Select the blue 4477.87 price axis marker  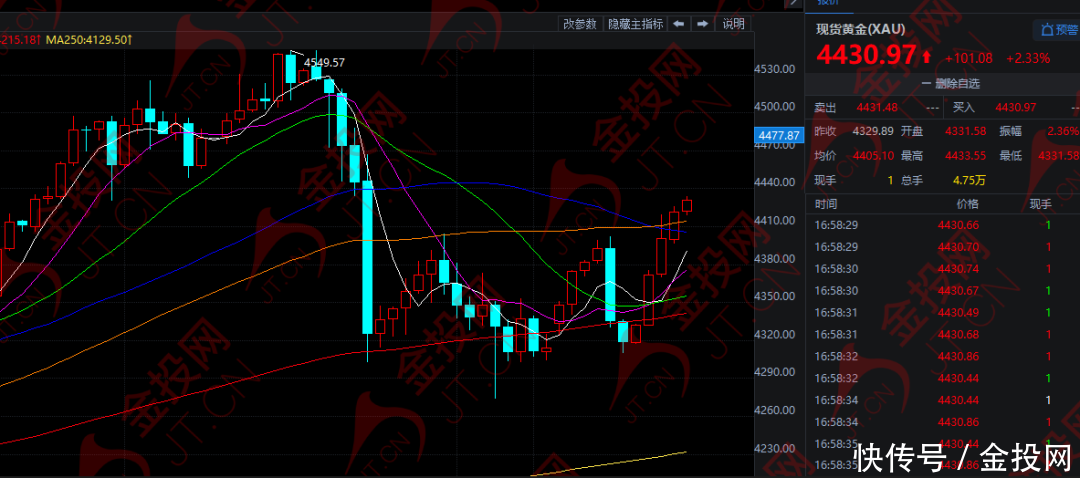(x=777, y=136)
